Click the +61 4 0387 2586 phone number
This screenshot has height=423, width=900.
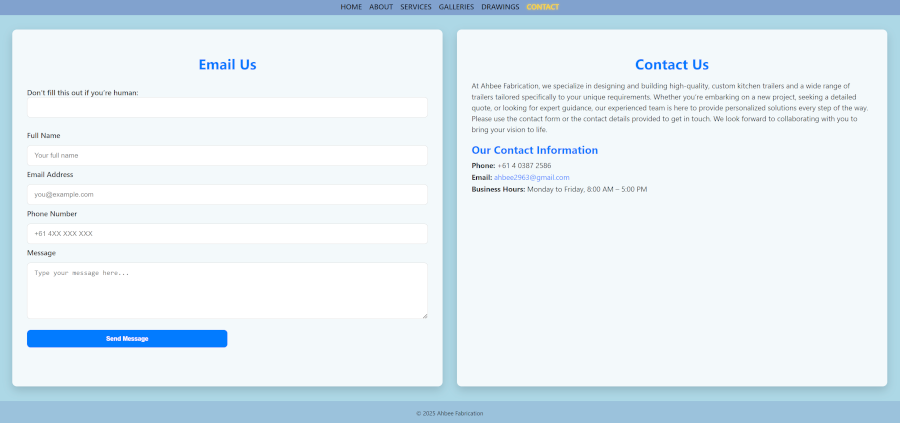coord(524,165)
